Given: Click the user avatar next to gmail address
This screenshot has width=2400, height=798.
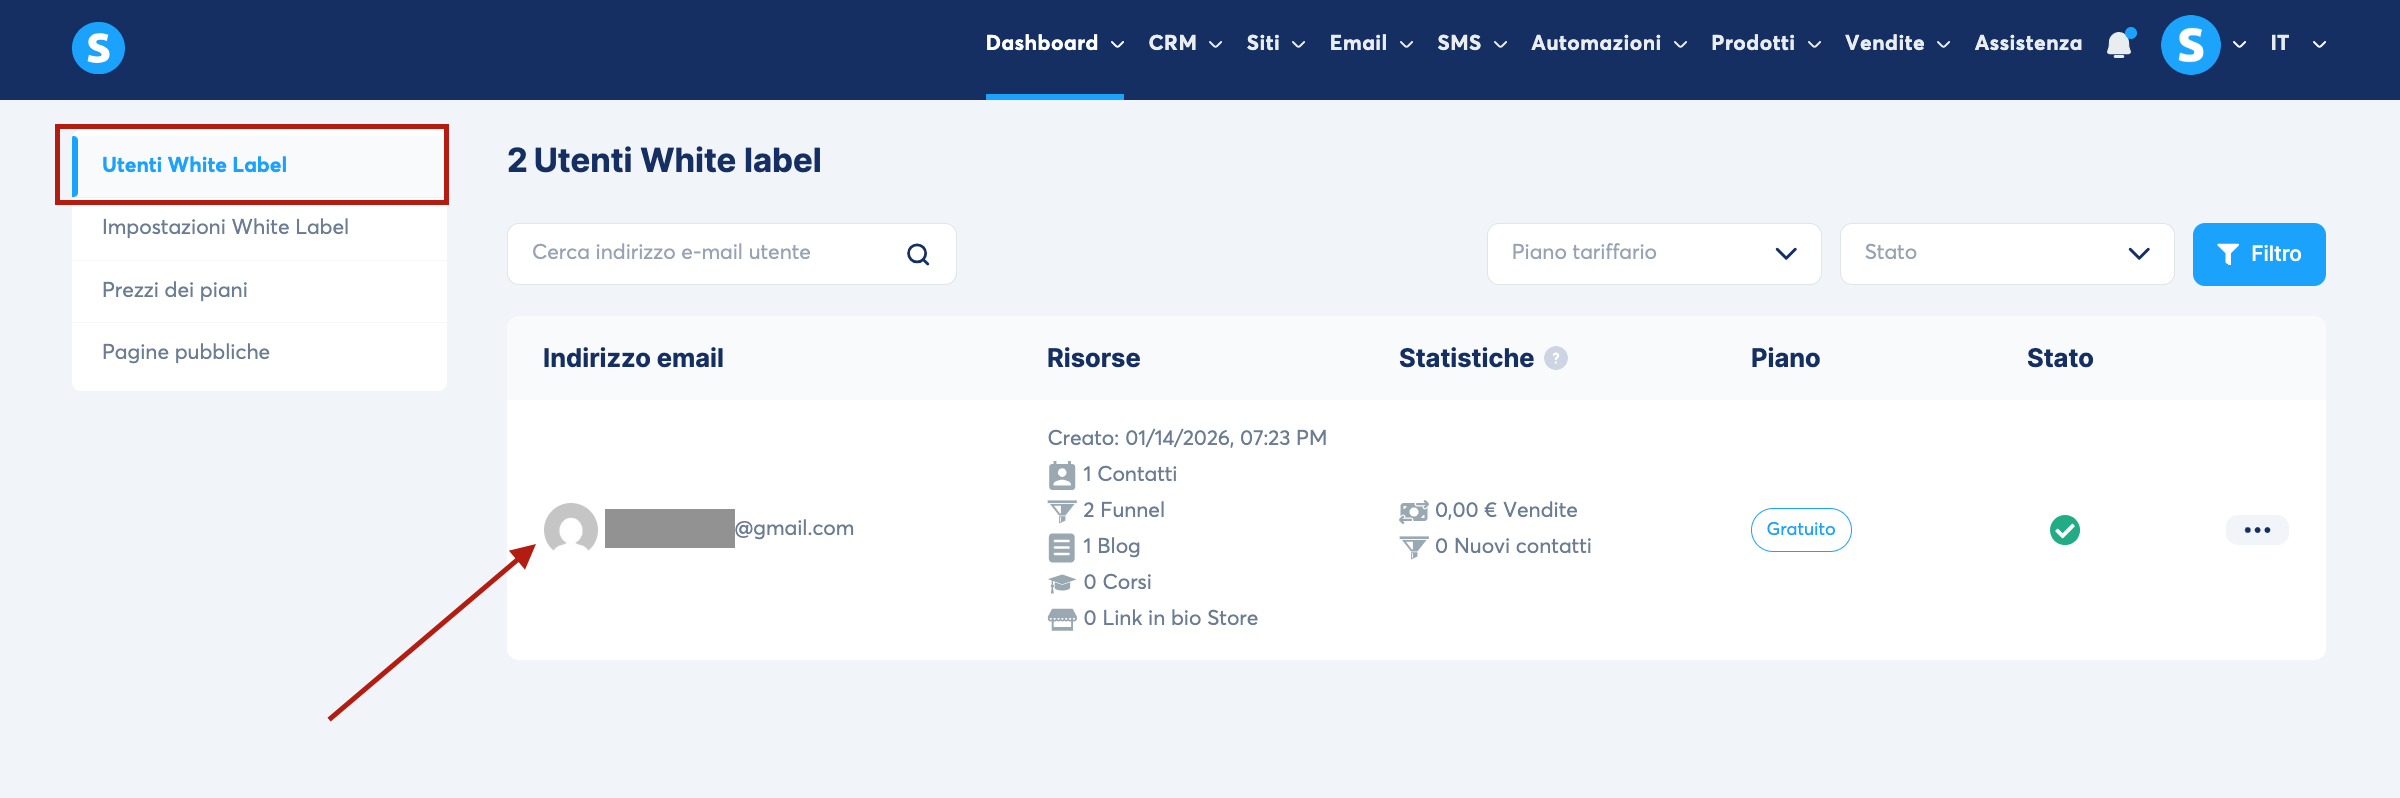Looking at the screenshot, I should pyautogui.click(x=571, y=529).
